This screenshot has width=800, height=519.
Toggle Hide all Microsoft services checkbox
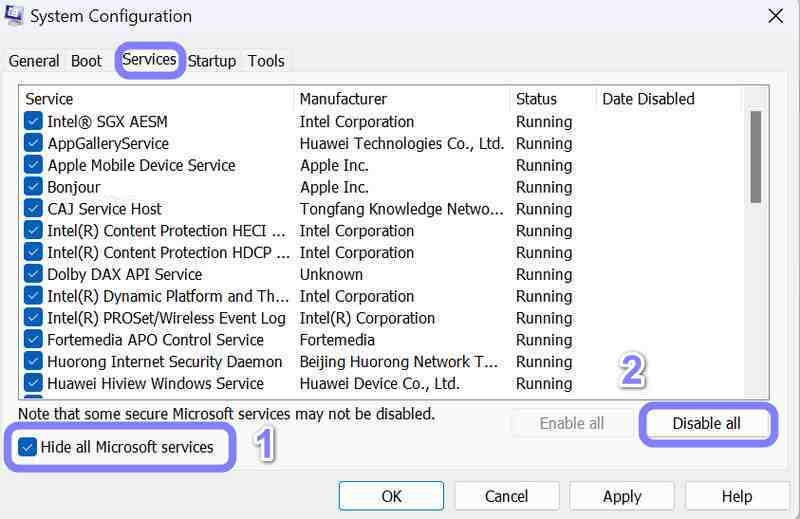[x=28, y=447]
